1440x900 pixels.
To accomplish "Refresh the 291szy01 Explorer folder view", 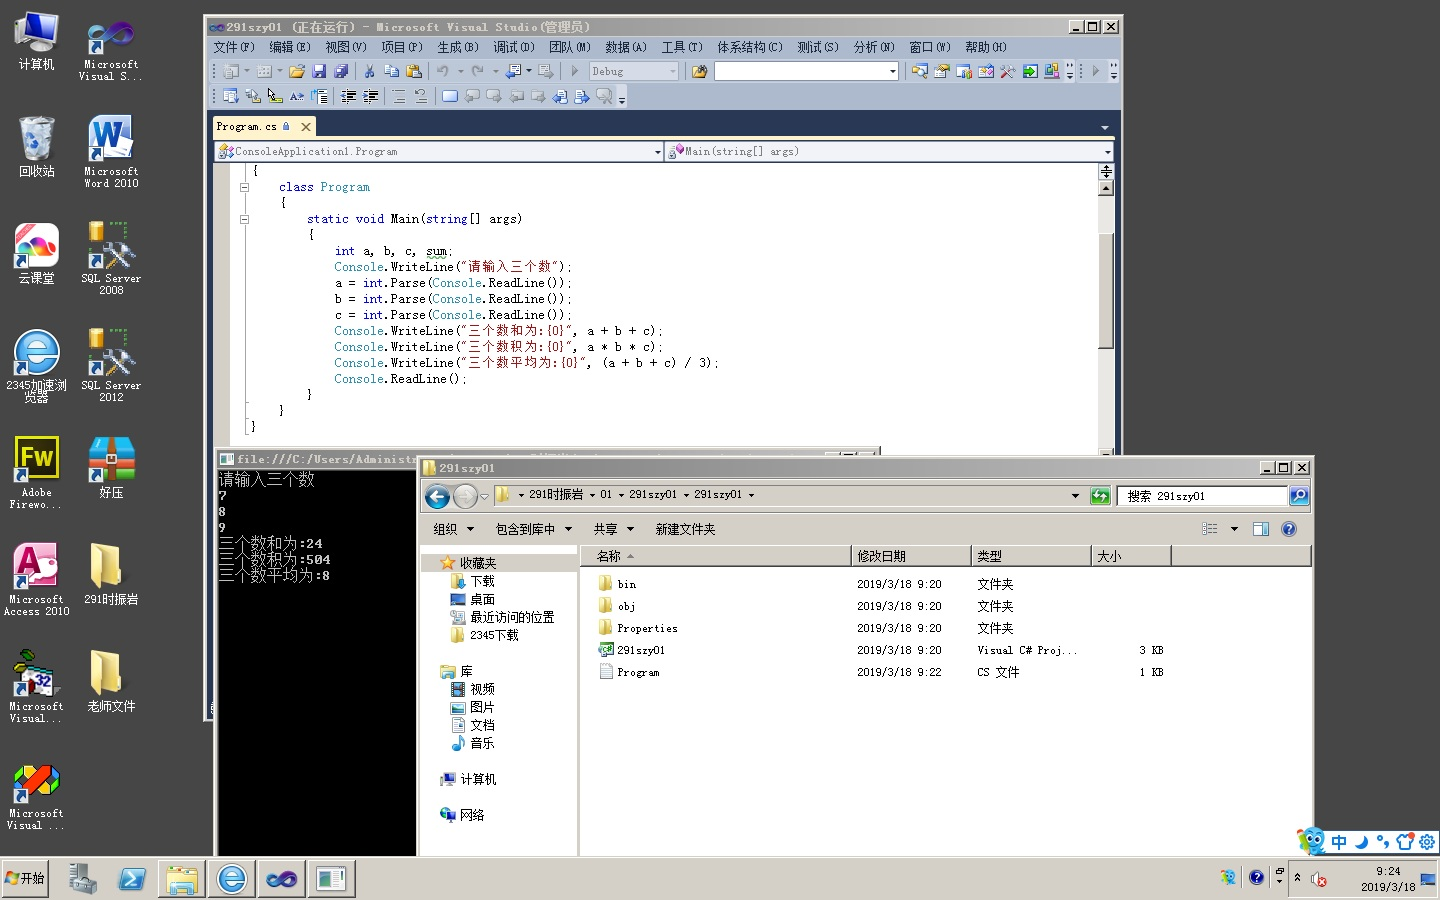I will [1100, 496].
